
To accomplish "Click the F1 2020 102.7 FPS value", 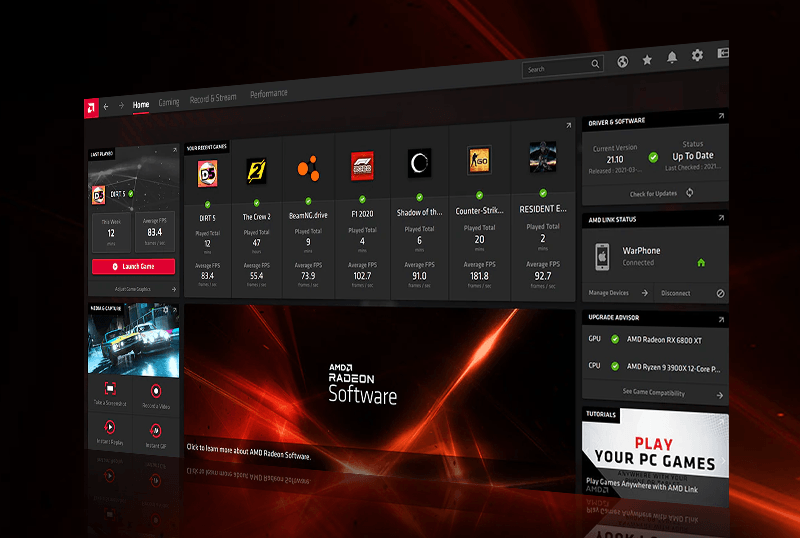I will [362, 276].
